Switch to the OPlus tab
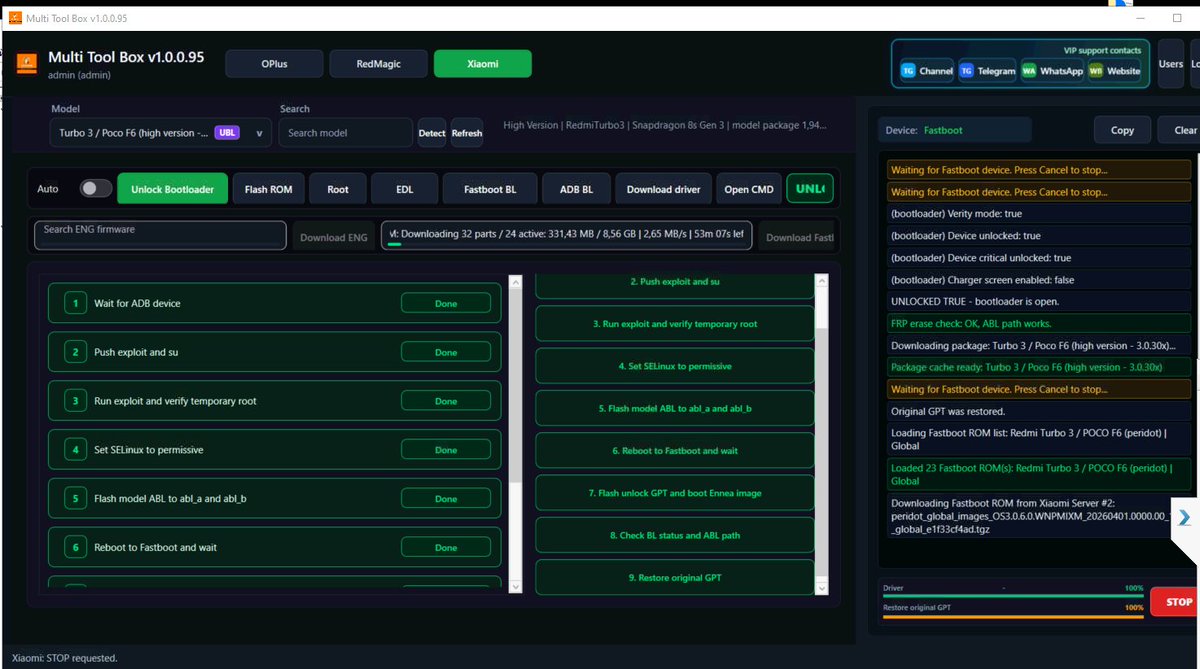Image resolution: width=1200 pixels, height=669 pixels. [x=274, y=63]
